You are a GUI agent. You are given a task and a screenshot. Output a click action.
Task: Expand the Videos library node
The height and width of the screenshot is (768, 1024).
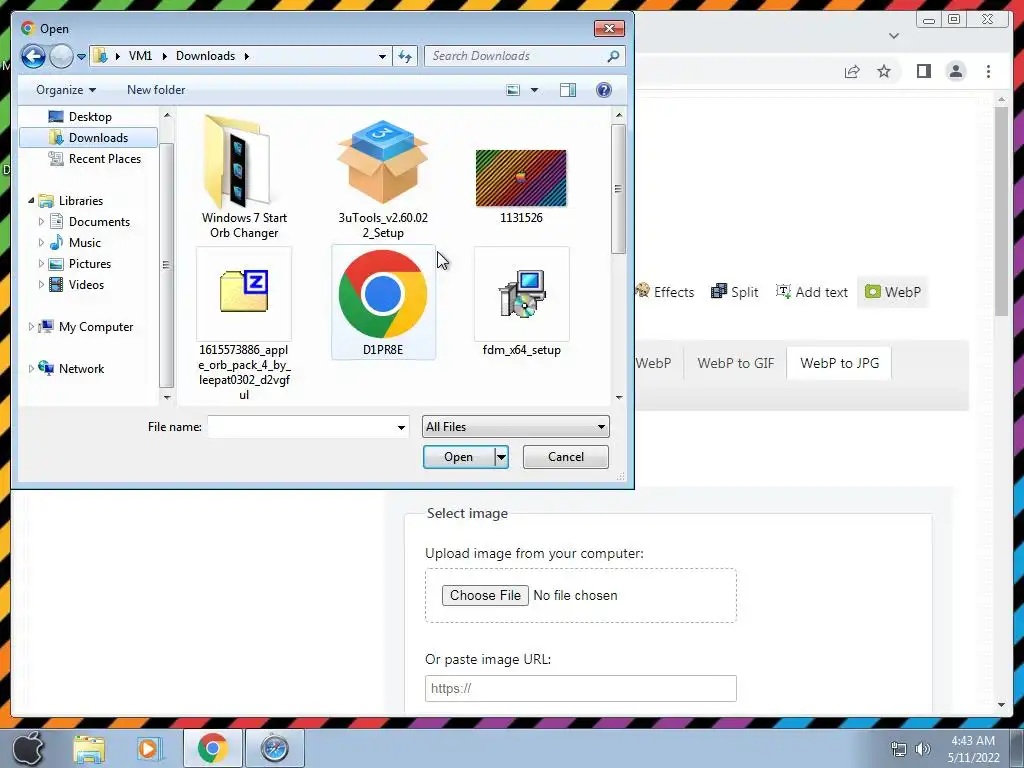(x=41, y=285)
